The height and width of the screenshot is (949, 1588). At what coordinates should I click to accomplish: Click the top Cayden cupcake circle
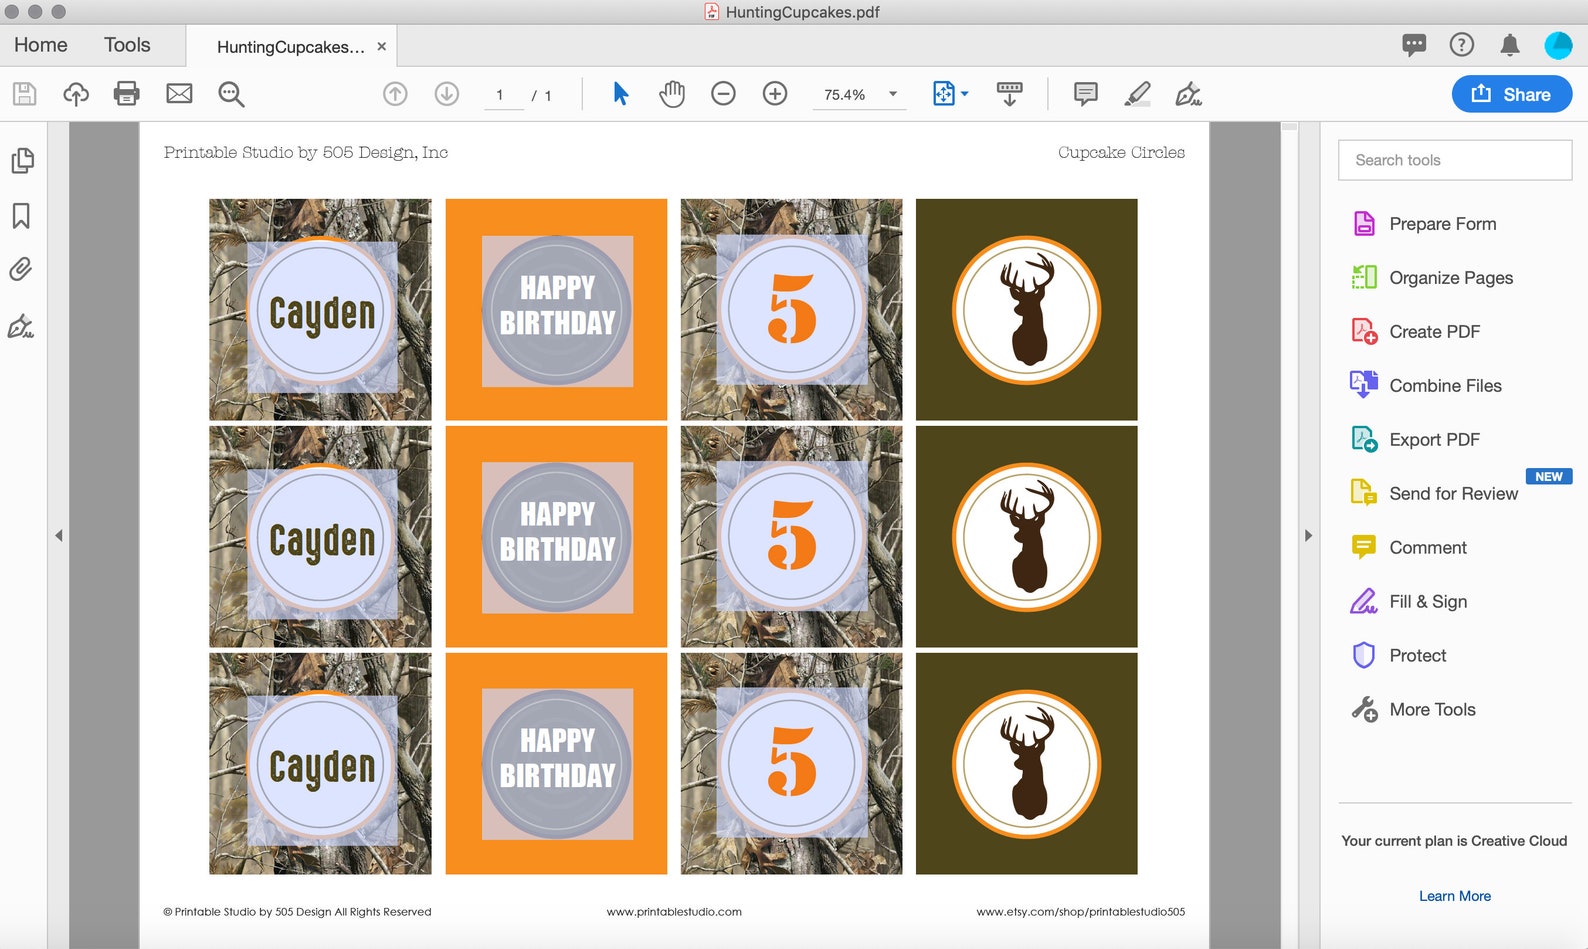(x=321, y=311)
